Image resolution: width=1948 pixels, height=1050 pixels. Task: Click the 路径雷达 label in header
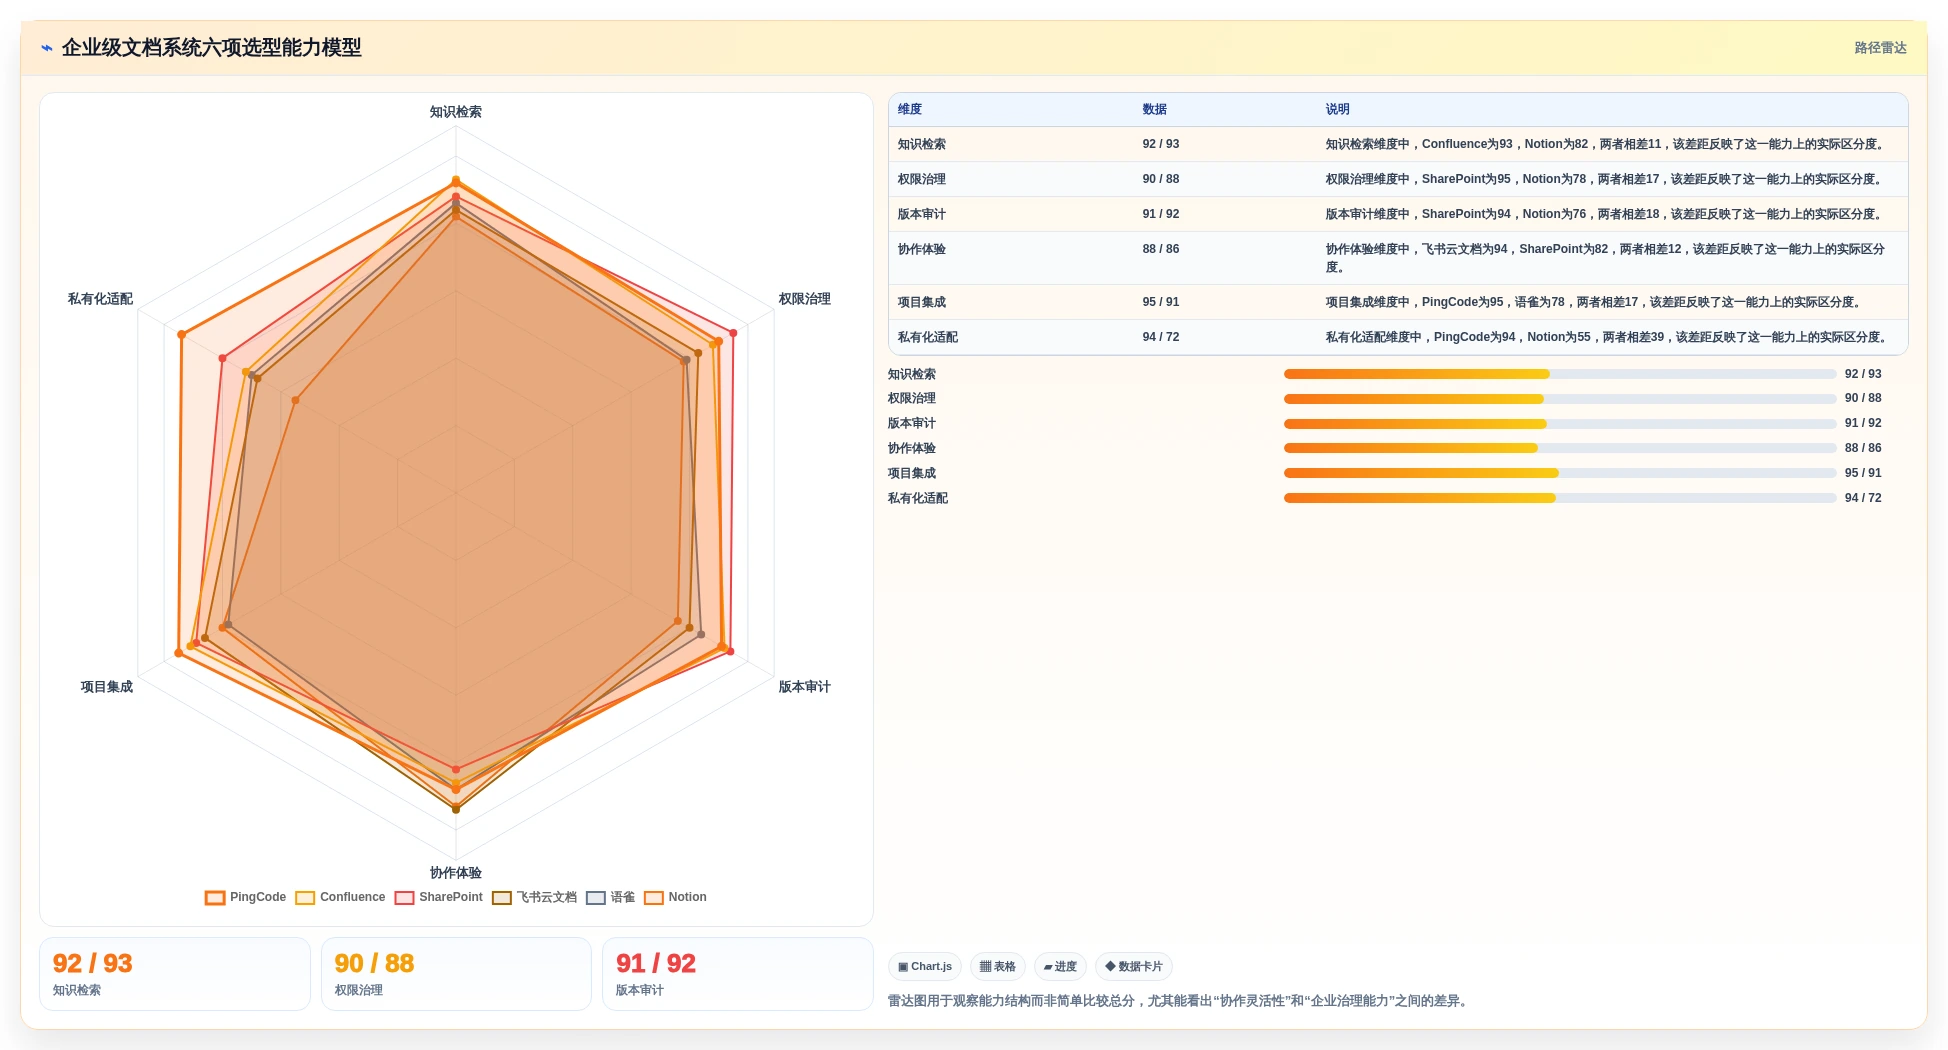coord(1880,47)
